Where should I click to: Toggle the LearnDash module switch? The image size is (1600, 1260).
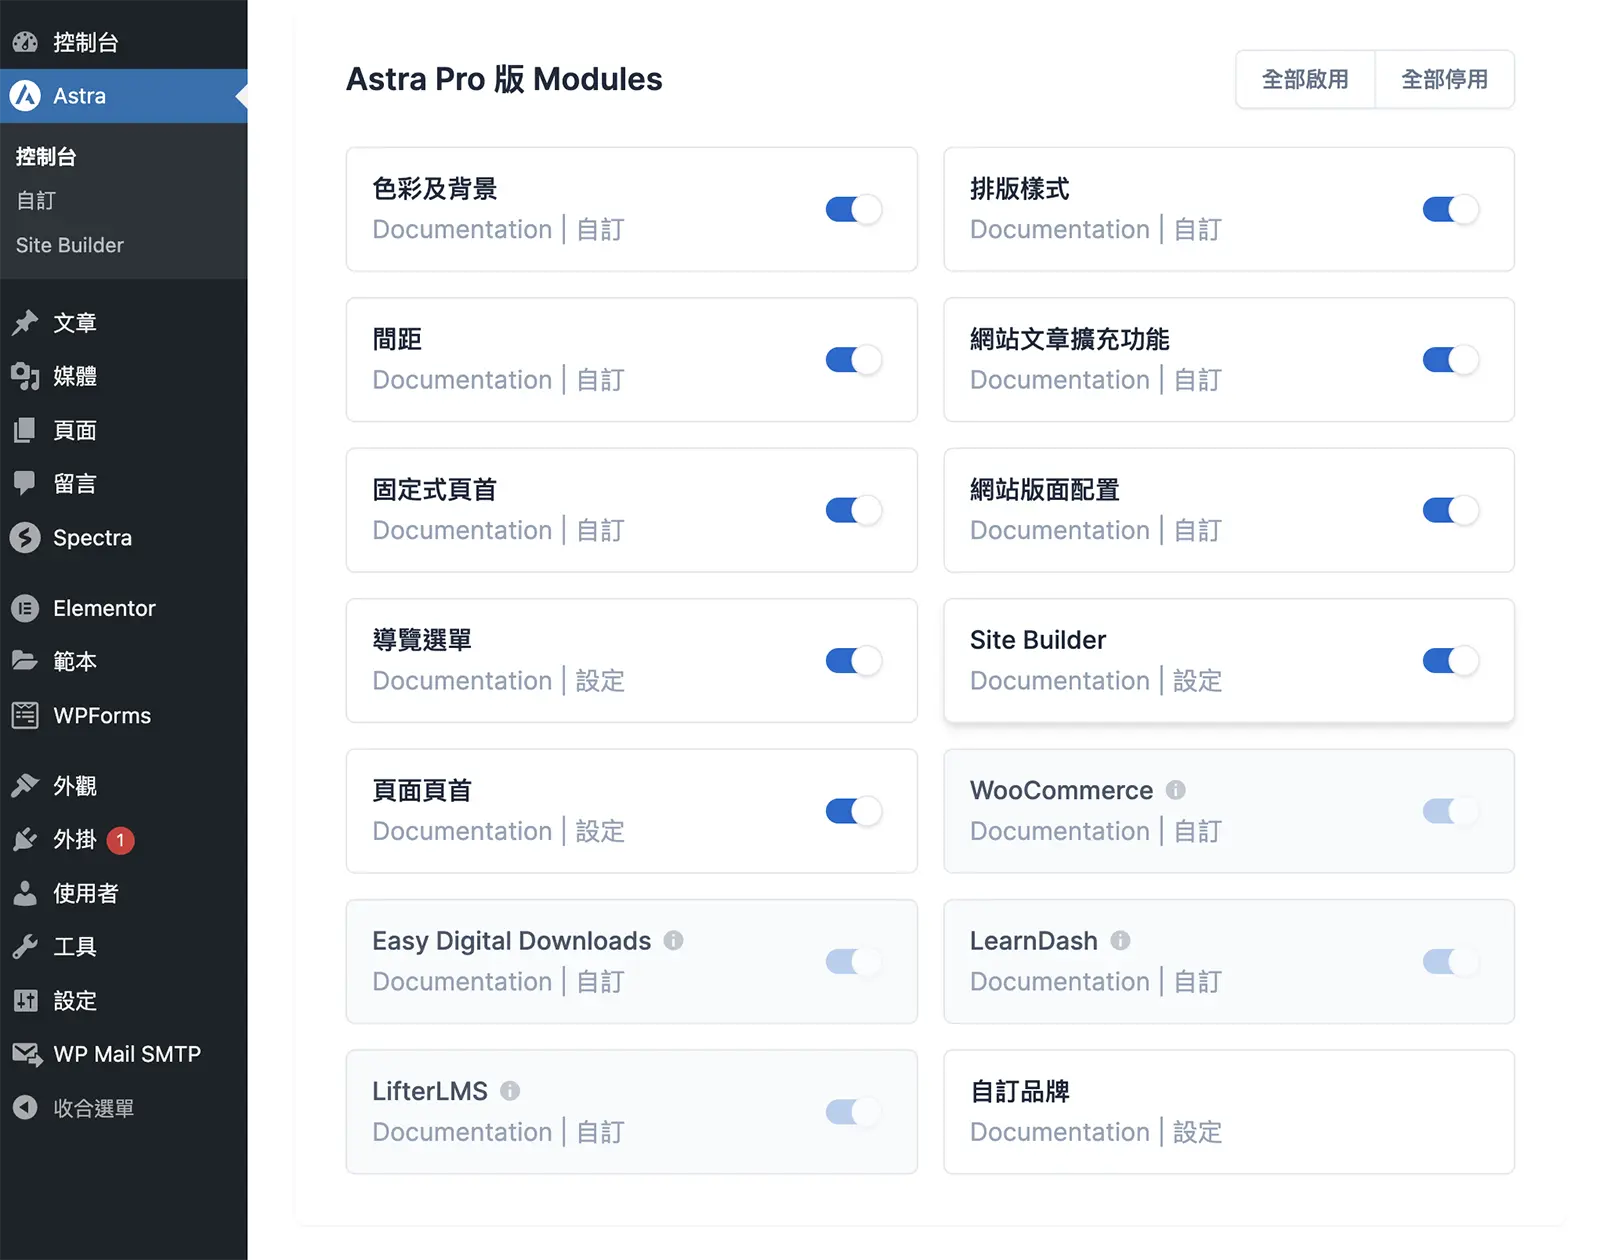[x=1450, y=962]
